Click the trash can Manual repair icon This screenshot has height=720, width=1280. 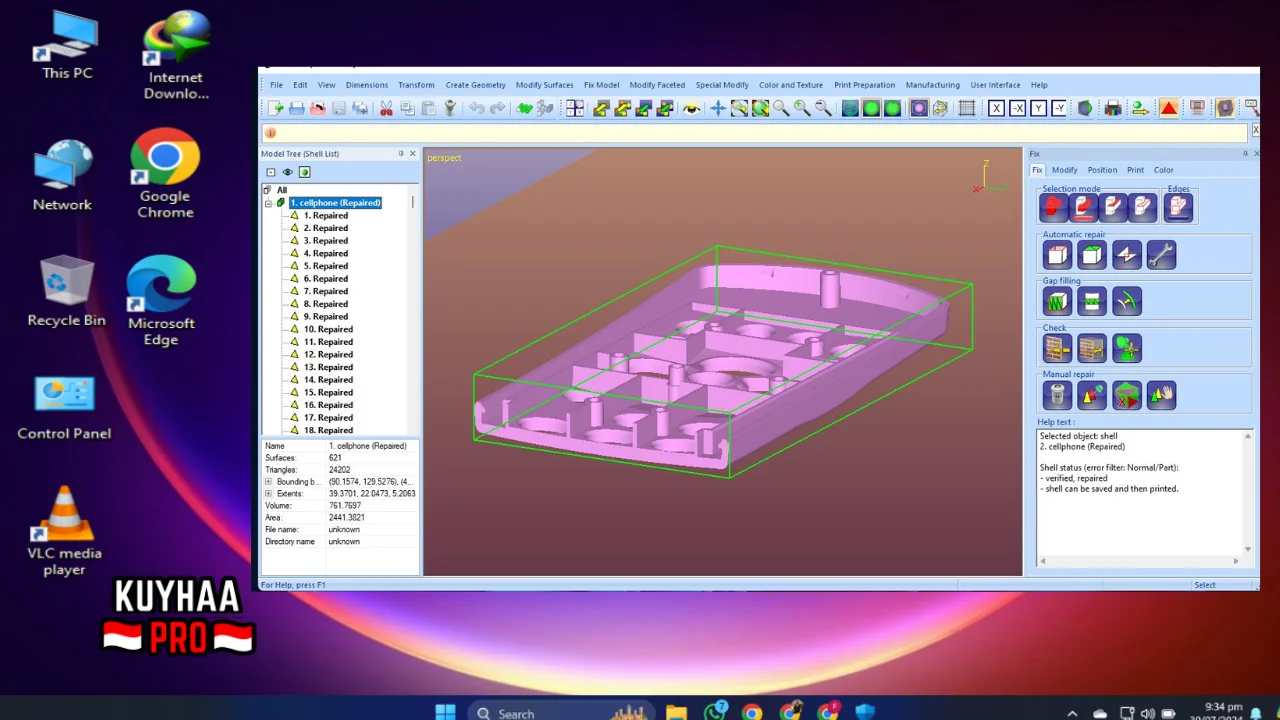(1057, 395)
